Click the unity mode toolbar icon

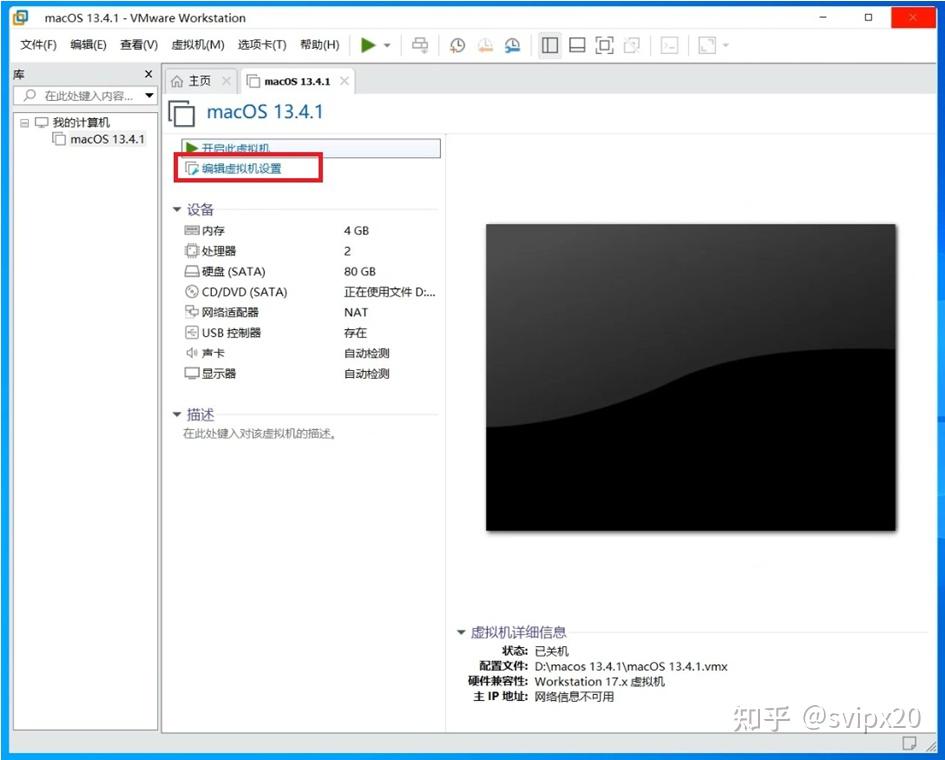632,45
